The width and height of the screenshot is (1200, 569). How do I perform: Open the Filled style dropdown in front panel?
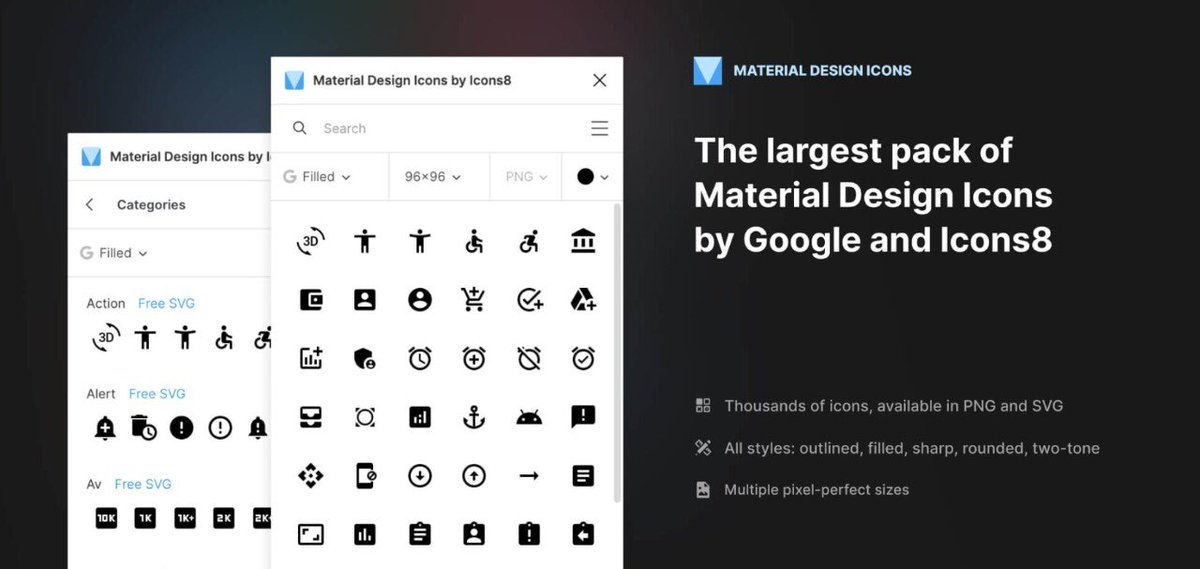click(317, 177)
